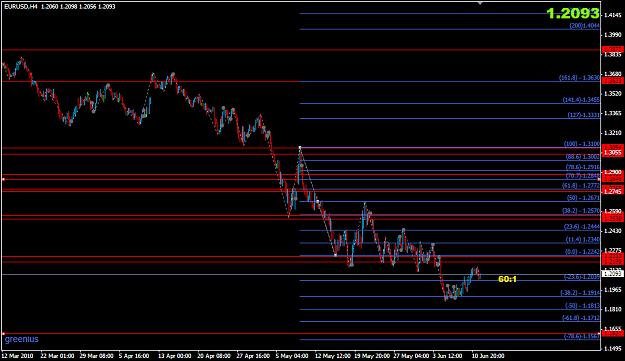Viewport: 625px width, 361px height.
Task: Click the white current price tag 1.2093
Action: 613,274
